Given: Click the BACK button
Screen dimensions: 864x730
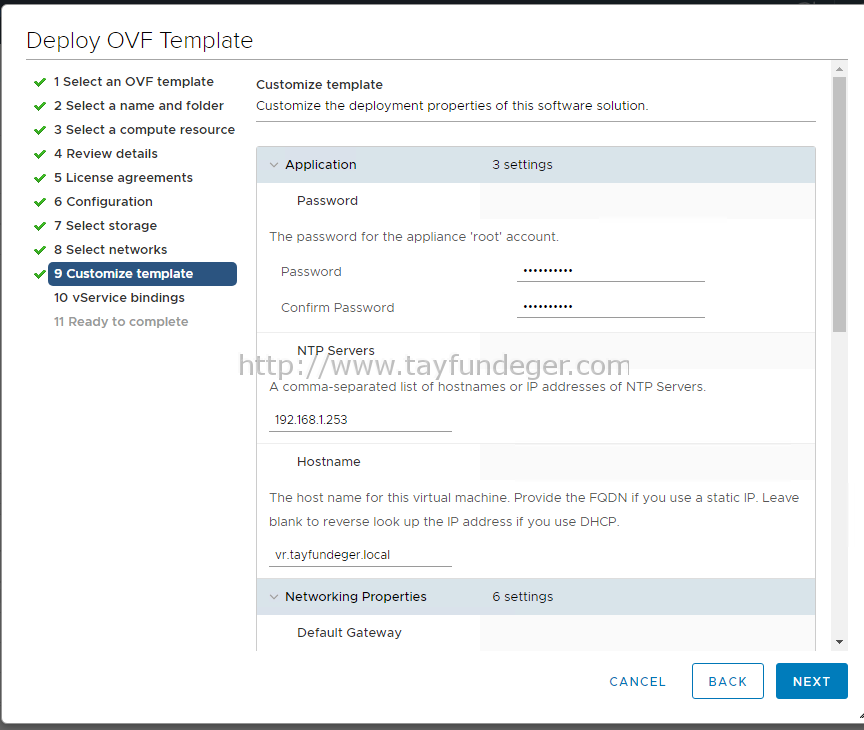Looking at the screenshot, I should (x=728, y=682).
